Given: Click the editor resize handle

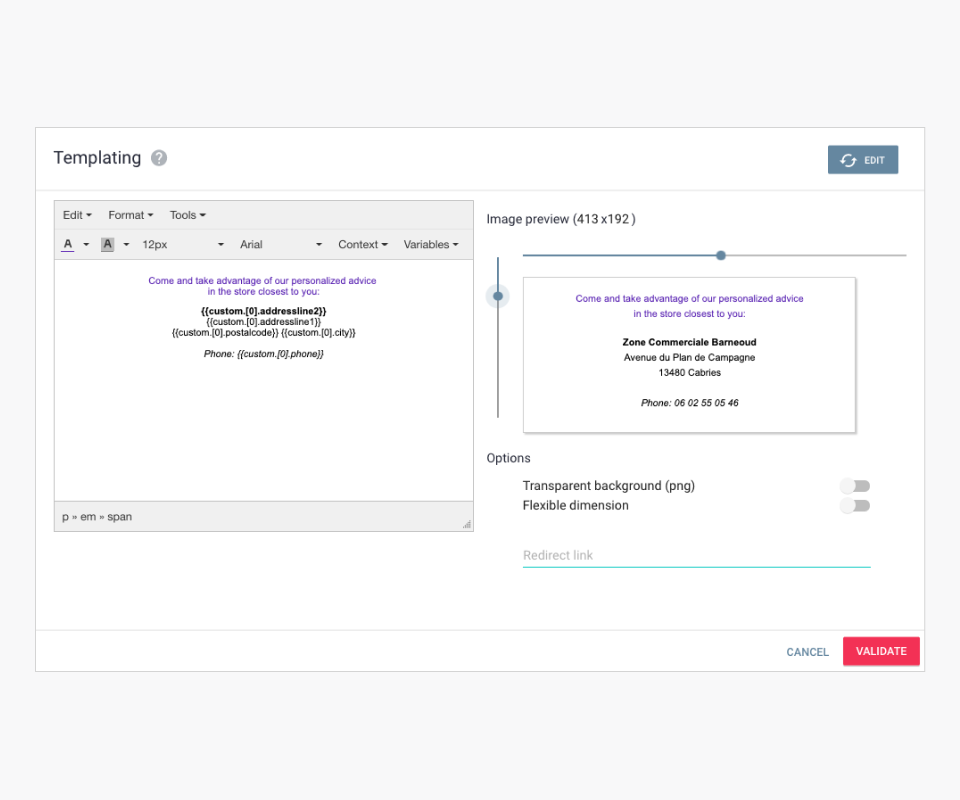Looking at the screenshot, I should tap(466, 524).
